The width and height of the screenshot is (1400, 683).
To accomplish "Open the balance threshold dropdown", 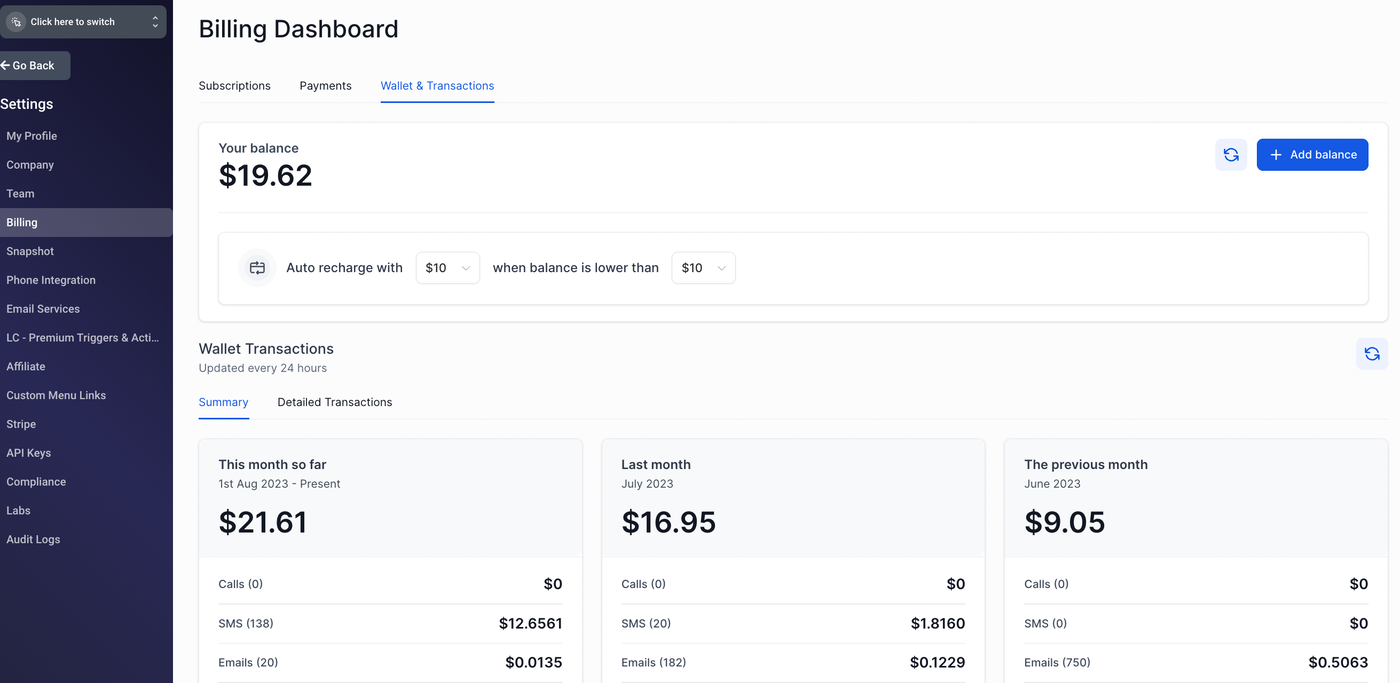I will coord(703,268).
